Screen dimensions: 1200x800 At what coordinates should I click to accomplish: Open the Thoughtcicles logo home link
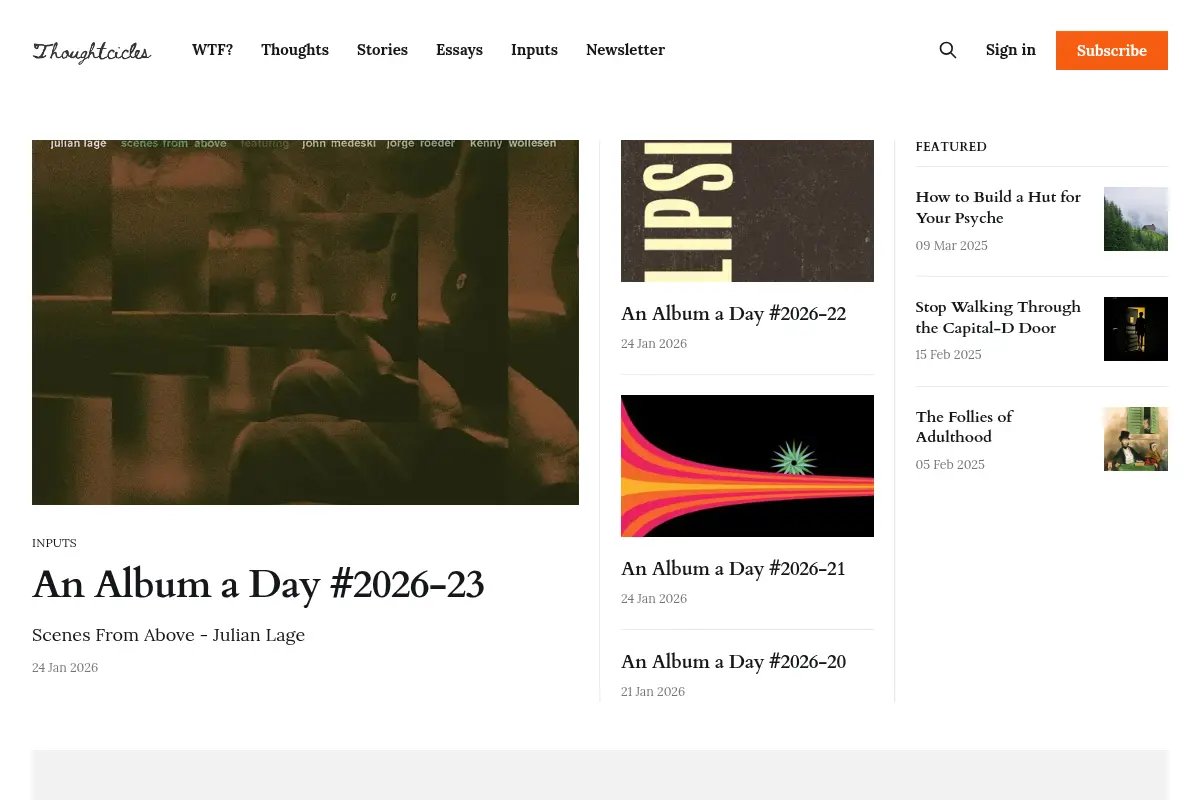(92, 52)
